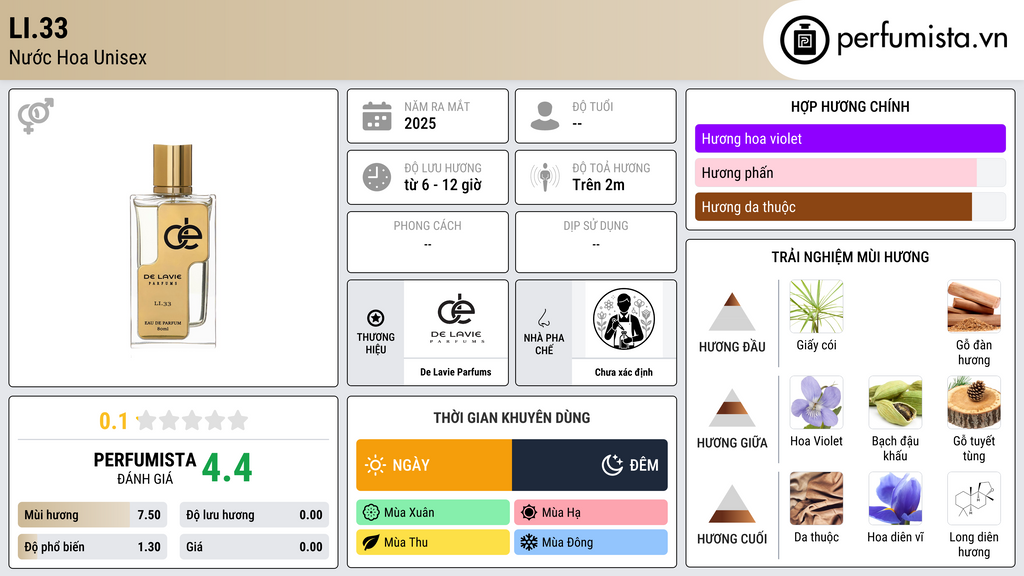Select the Hương da thuộc accord bar
1024x576 pixels.
850,206
